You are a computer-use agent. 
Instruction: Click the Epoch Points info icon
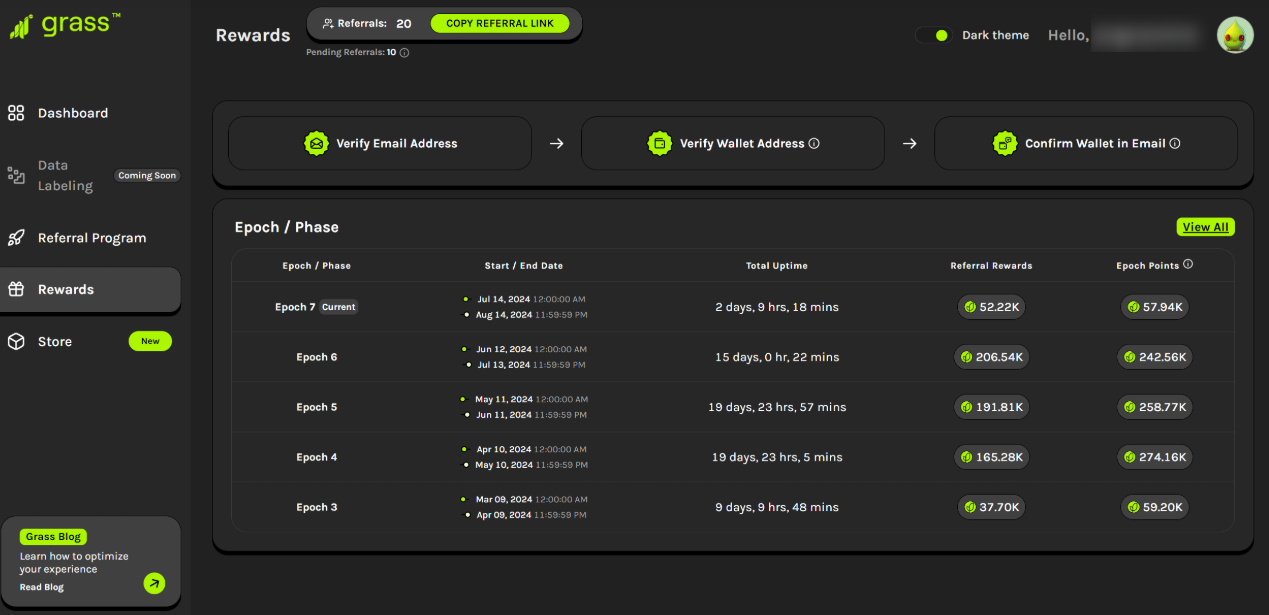1188,265
